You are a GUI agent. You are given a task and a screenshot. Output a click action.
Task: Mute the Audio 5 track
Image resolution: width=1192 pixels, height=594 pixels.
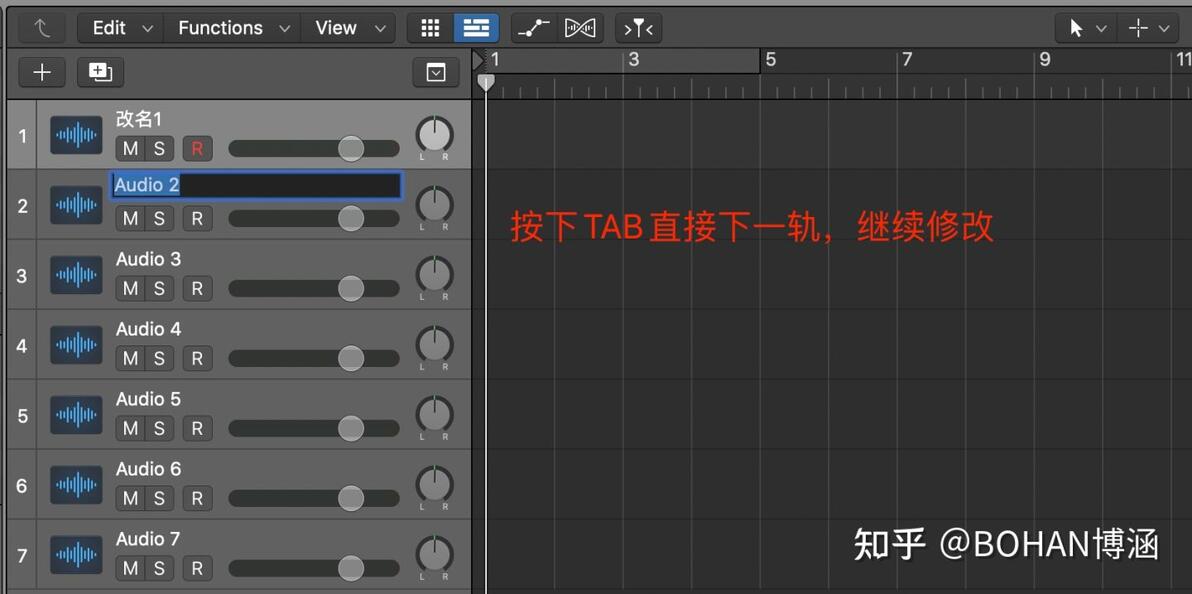click(x=131, y=428)
